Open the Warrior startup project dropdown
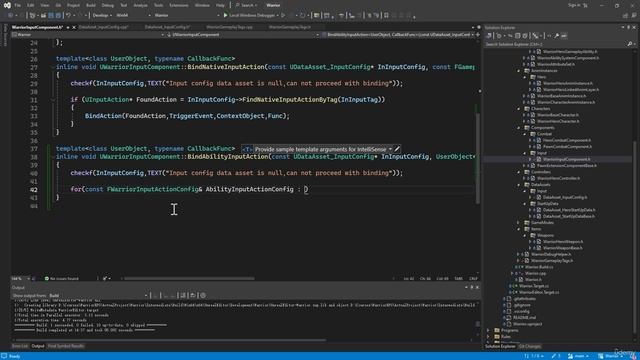 point(186,16)
